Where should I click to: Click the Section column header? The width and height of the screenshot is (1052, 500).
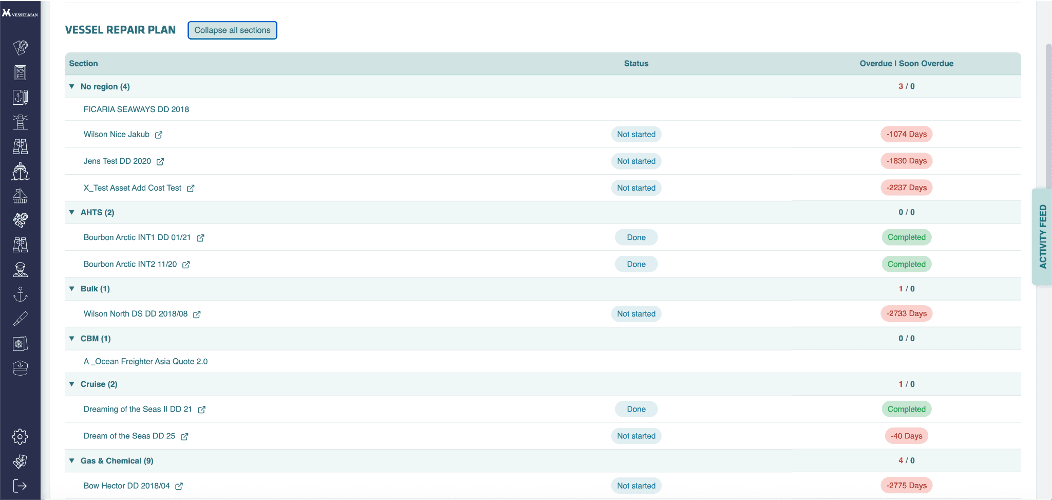(x=84, y=64)
